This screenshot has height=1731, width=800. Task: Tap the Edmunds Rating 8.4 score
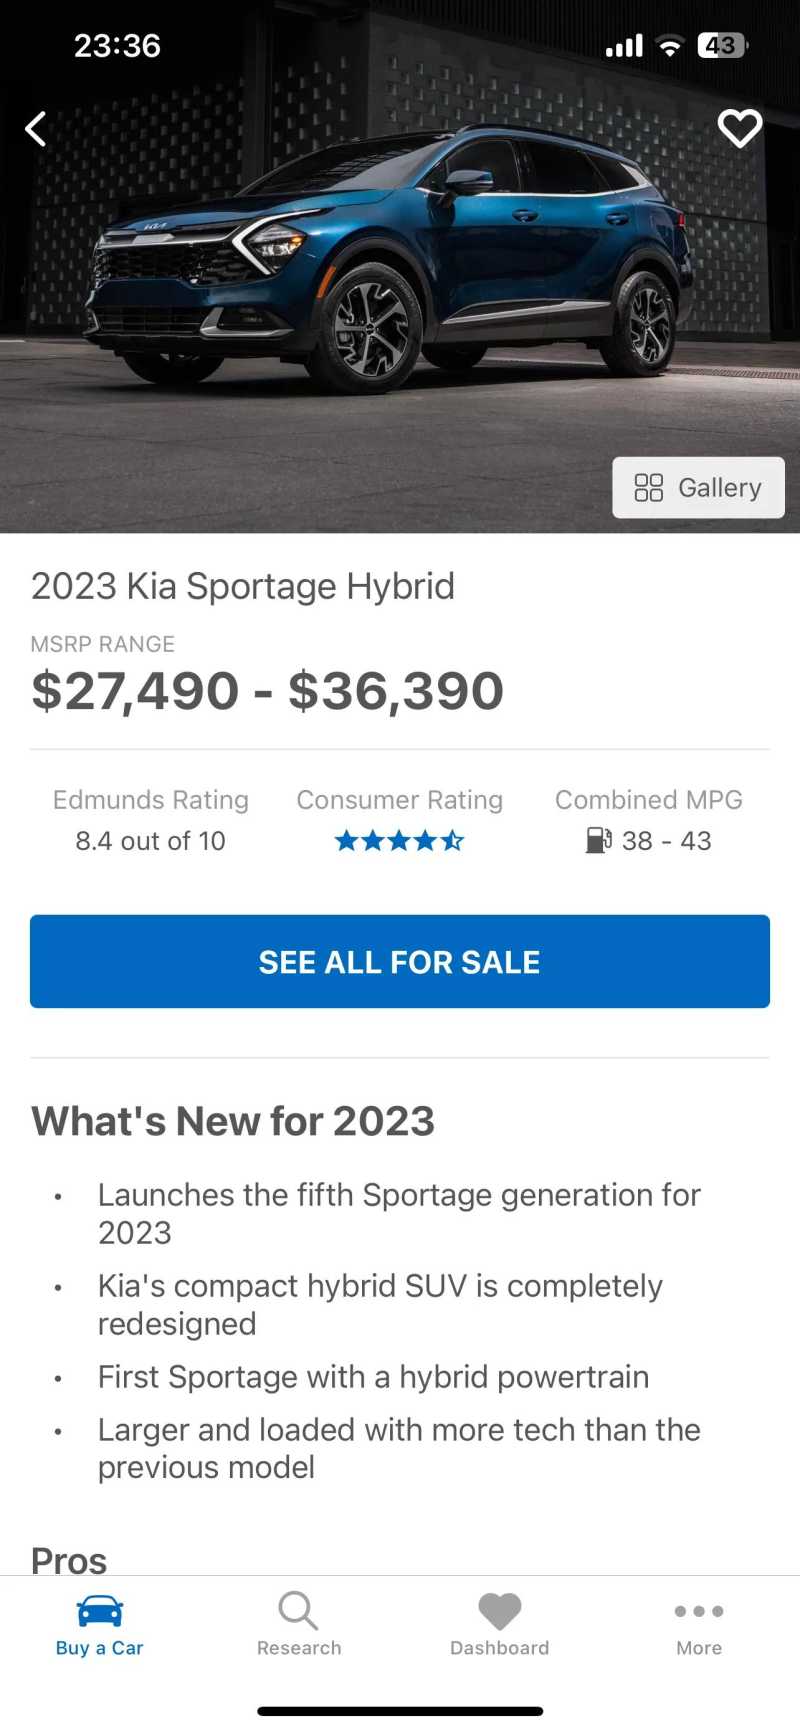tap(151, 841)
